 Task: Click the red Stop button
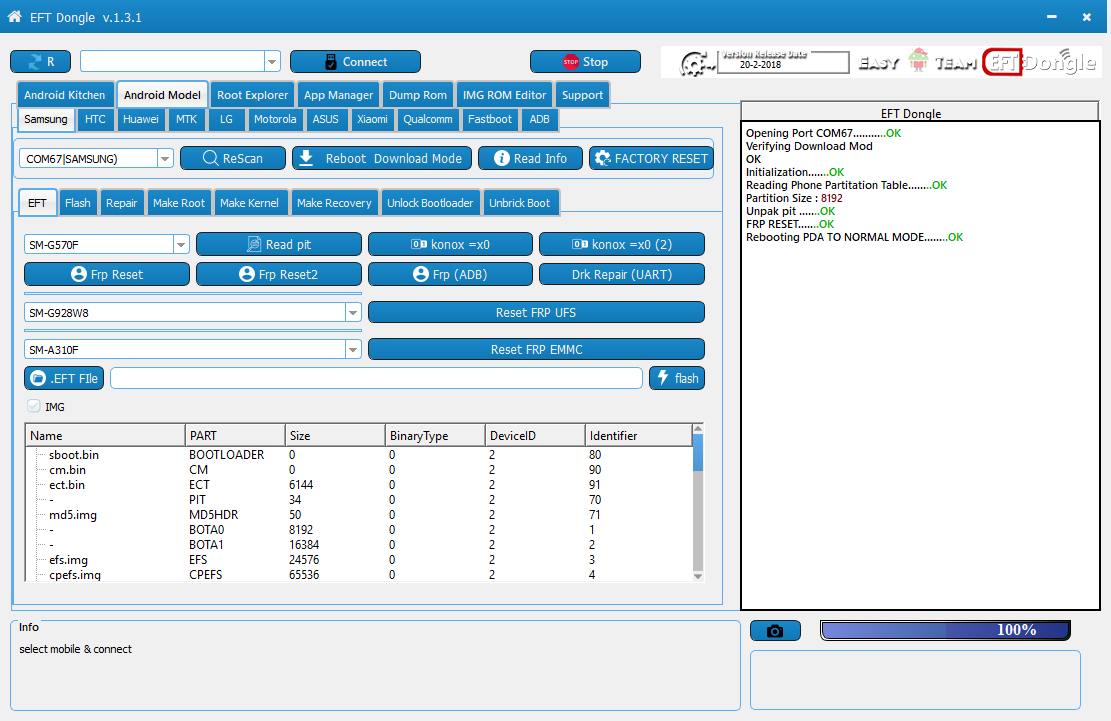point(585,62)
